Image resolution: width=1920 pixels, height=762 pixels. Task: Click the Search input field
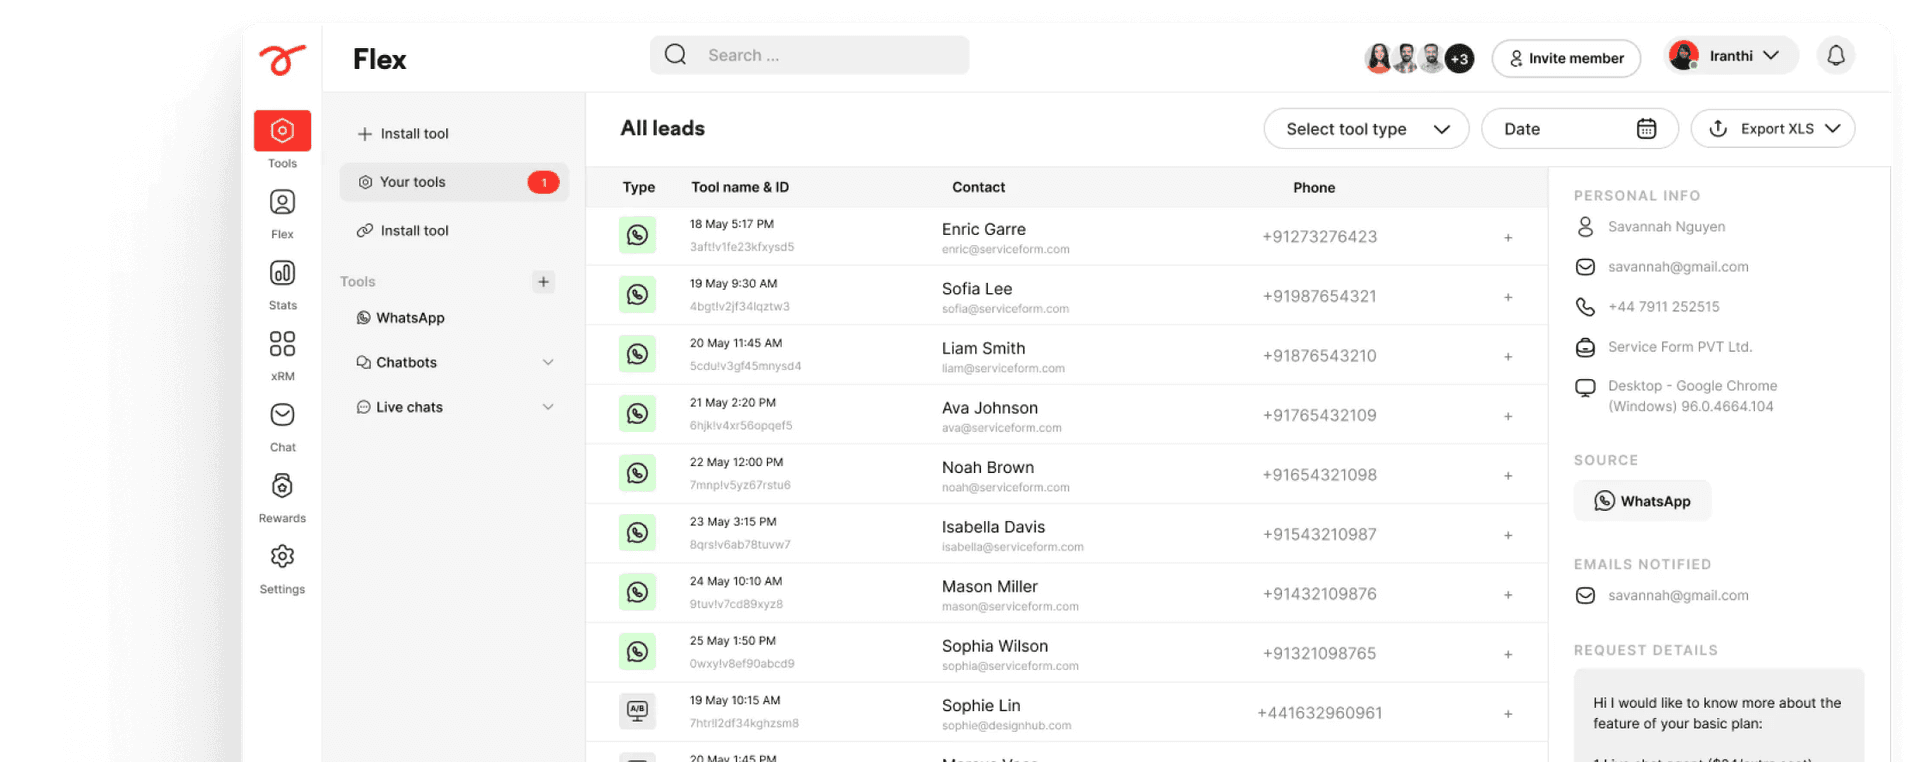[x=809, y=56]
